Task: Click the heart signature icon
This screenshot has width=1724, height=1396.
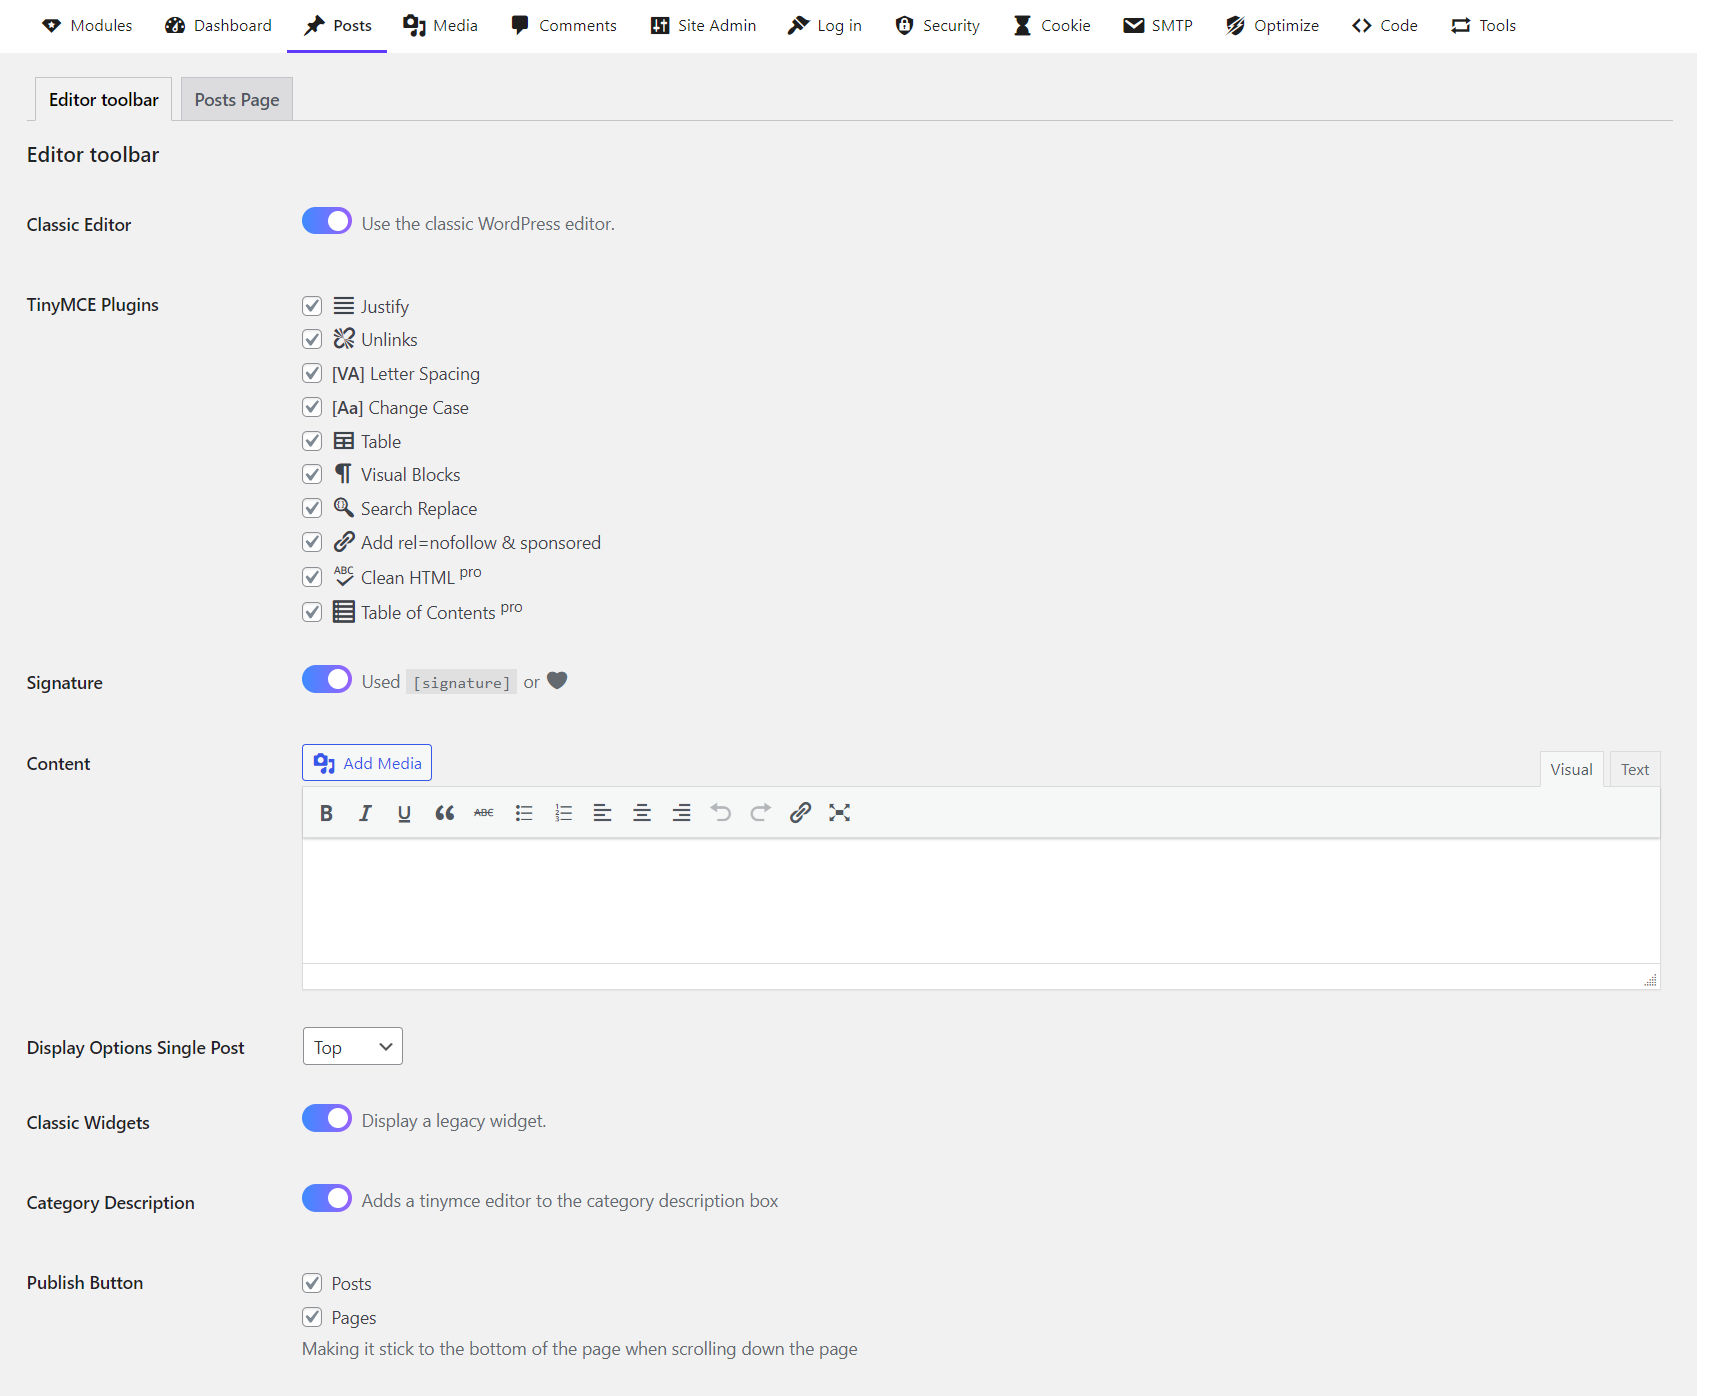Action: pyautogui.click(x=557, y=681)
